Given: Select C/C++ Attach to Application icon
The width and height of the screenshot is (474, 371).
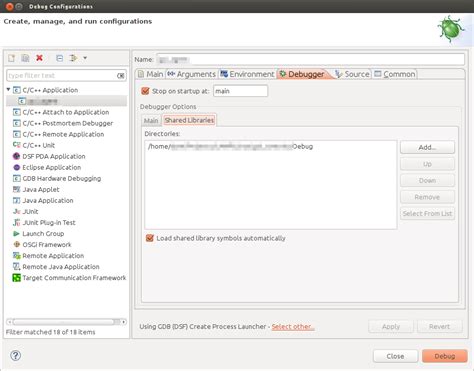Looking at the screenshot, I should [17, 112].
